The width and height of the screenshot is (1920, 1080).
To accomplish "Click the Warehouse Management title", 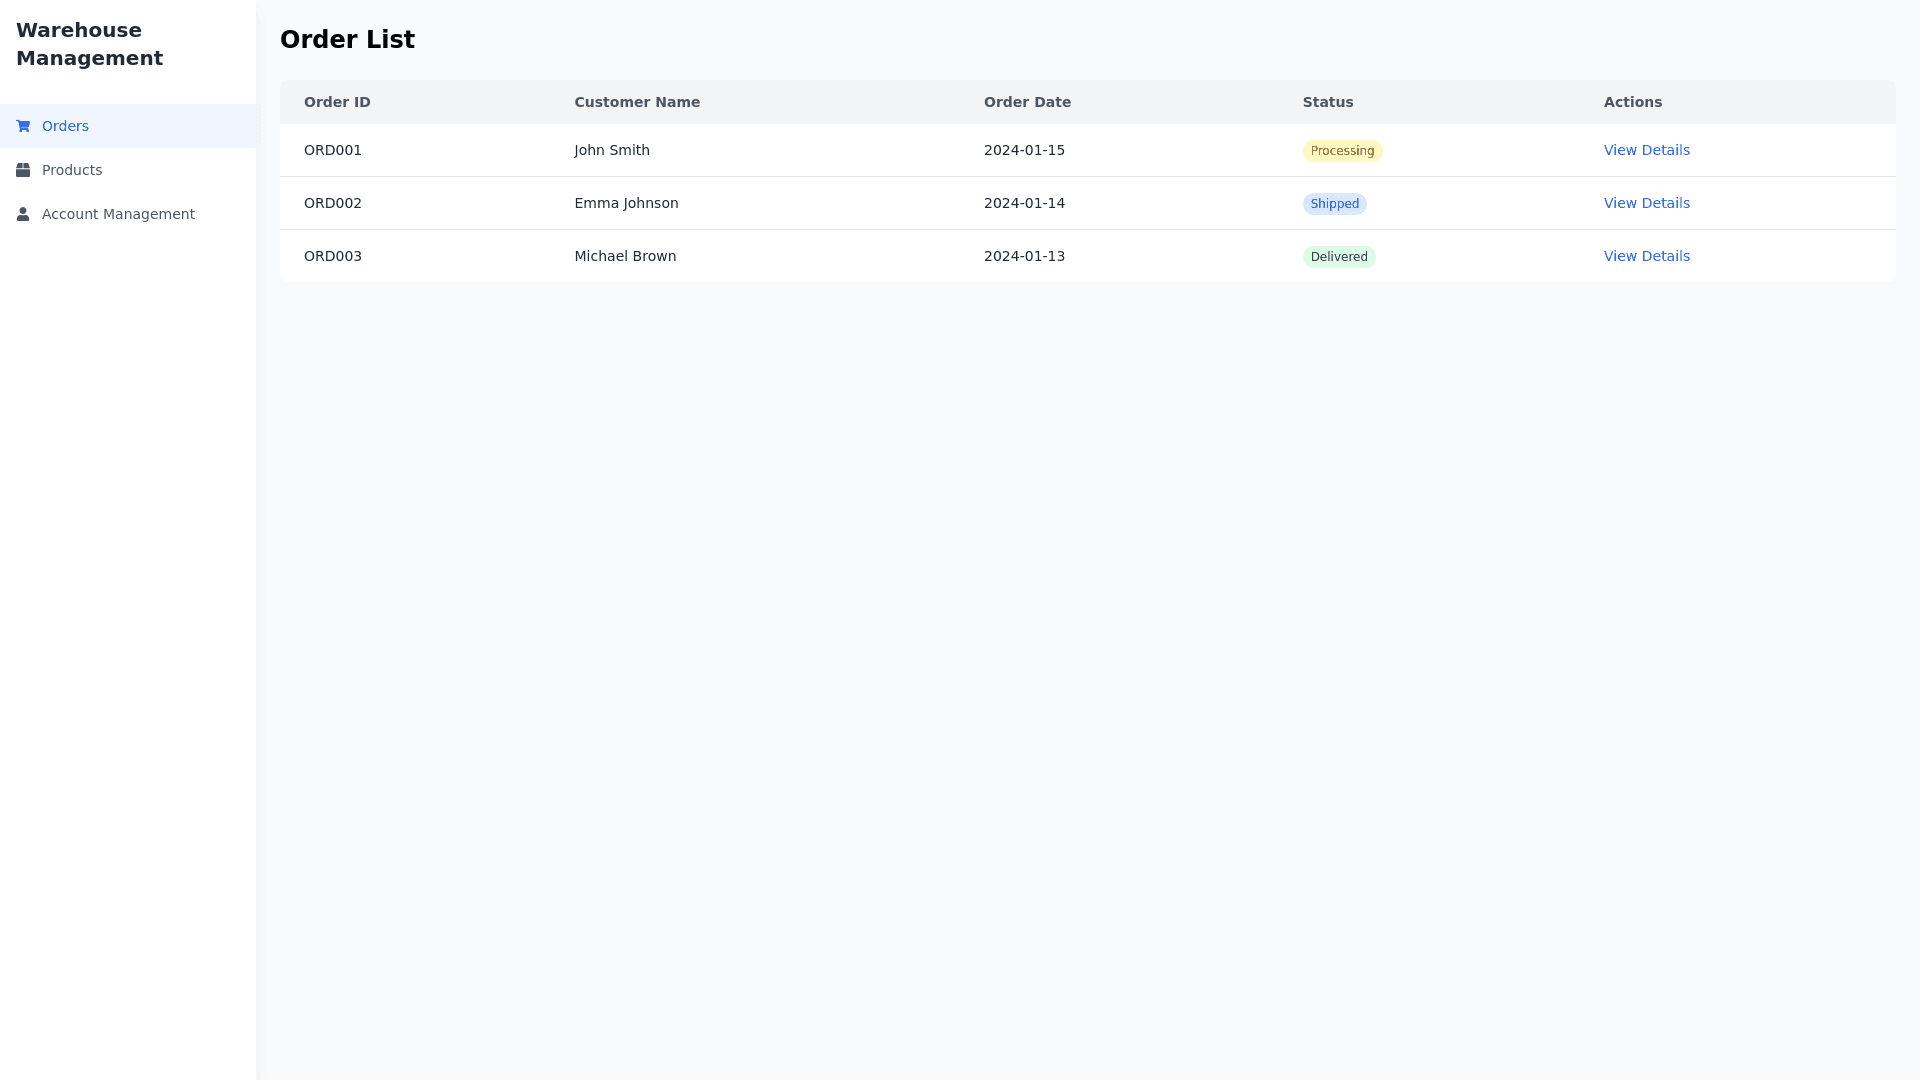I will [89, 44].
